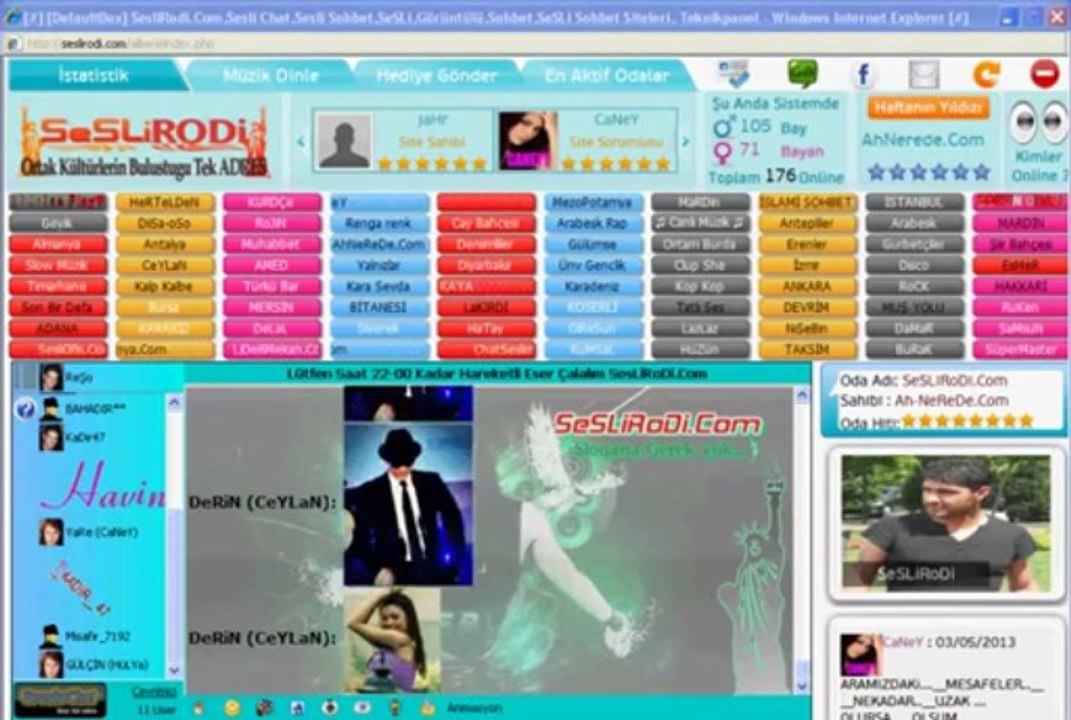Join the Muhabbet room
1071x720 pixels.
(272, 244)
